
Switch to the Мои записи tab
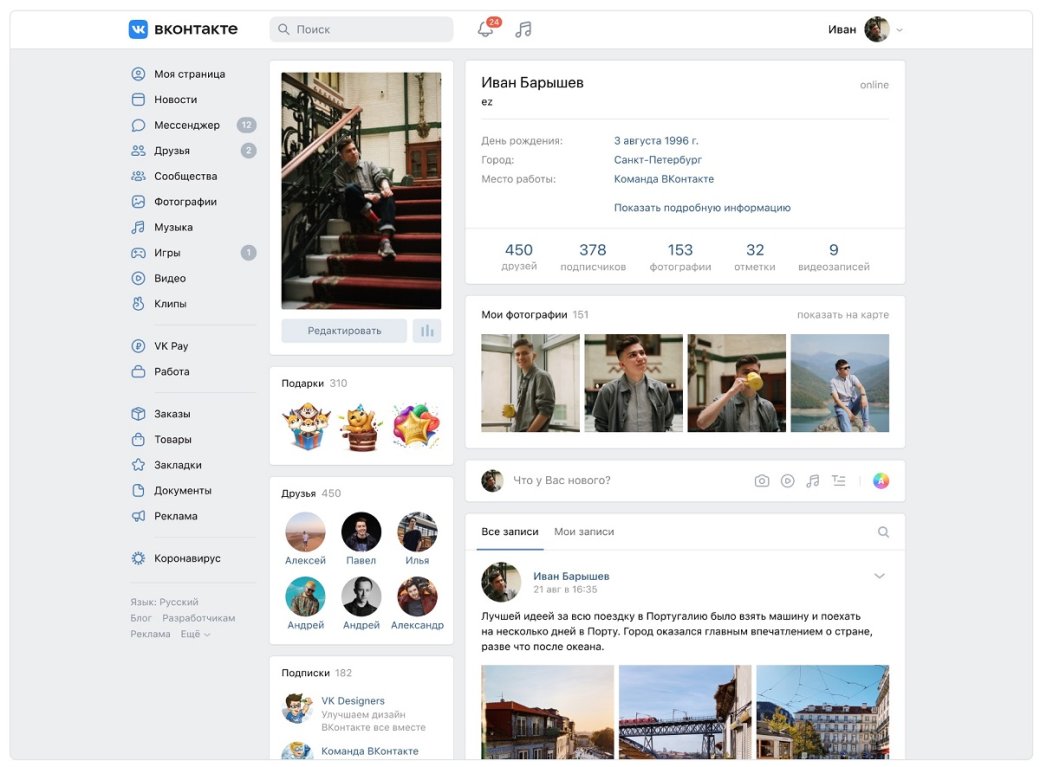coord(584,532)
